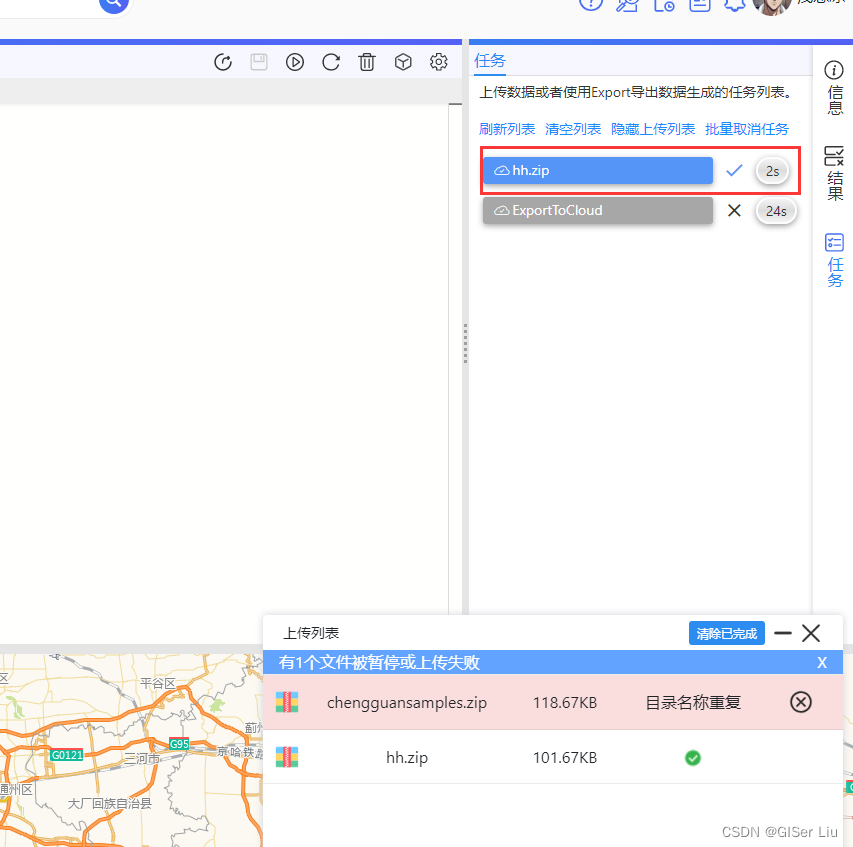
Task: Click the 24s duration badge
Action: point(776,211)
